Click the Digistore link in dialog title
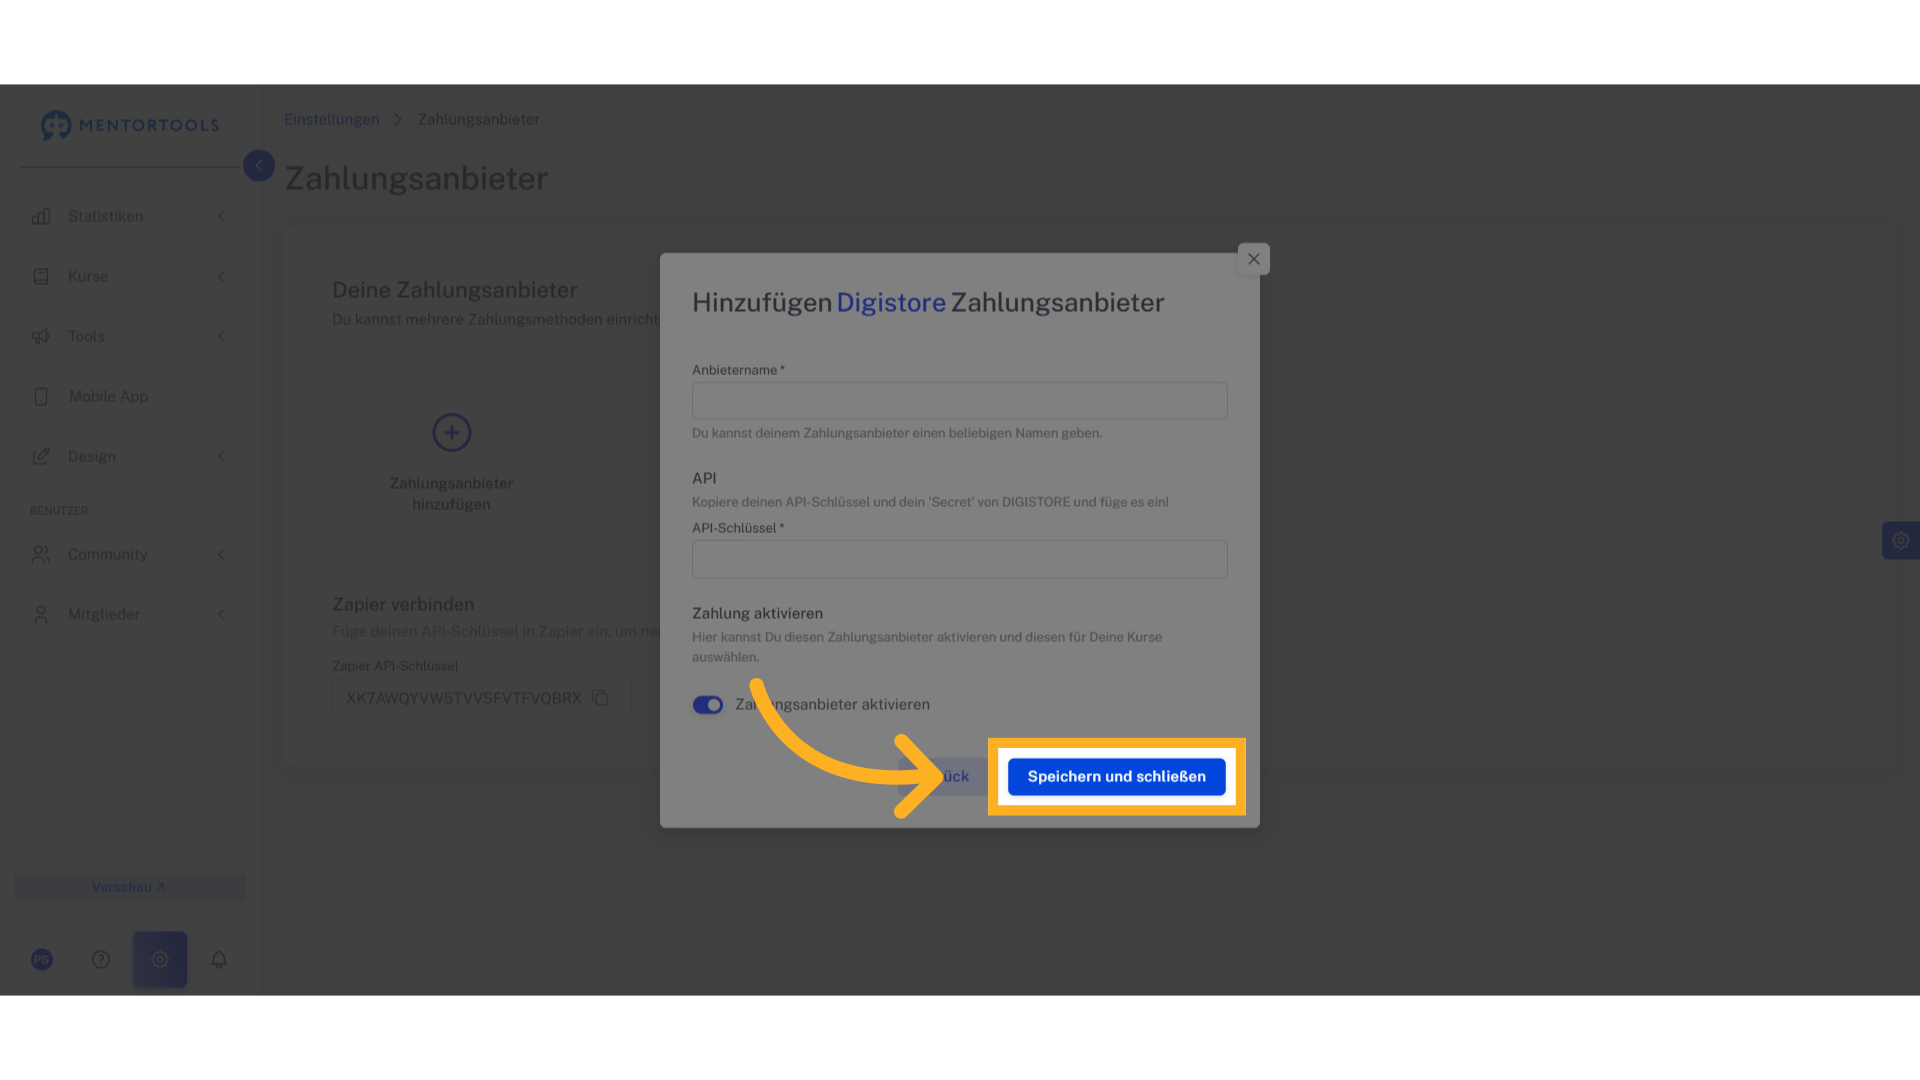The width and height of the screenshot is (1920, 1080). click(891, 303)
